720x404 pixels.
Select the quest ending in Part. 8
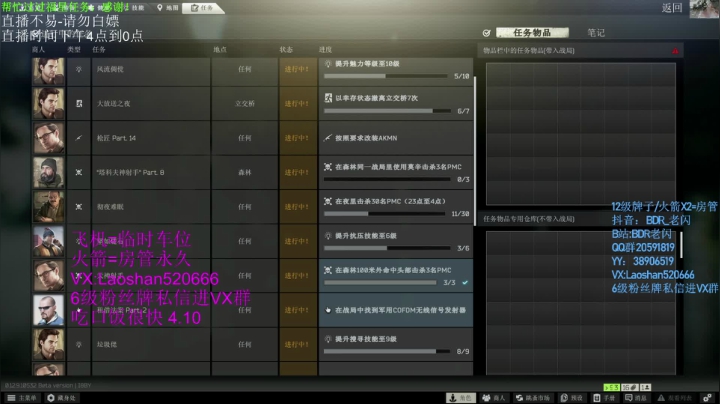click(130, 172)
